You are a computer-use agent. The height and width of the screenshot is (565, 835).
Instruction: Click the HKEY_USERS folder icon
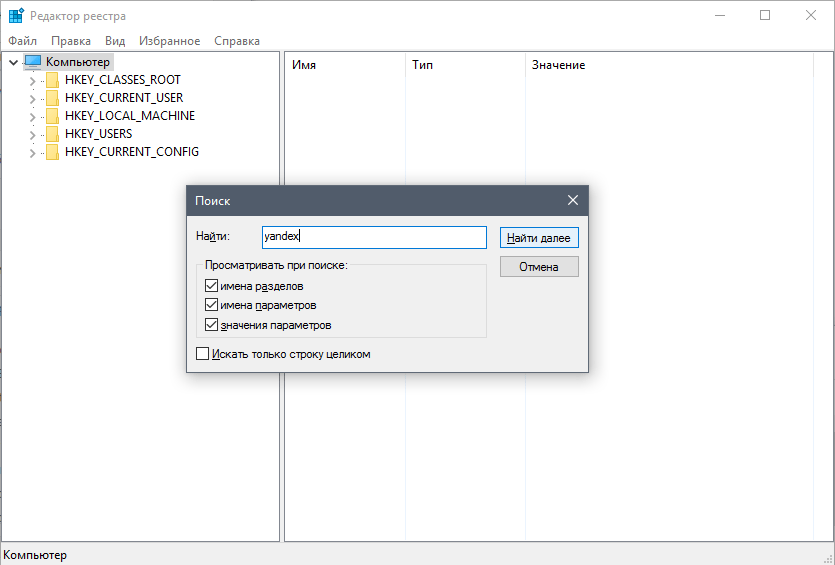pyautogui.click(x=53, y=134)
